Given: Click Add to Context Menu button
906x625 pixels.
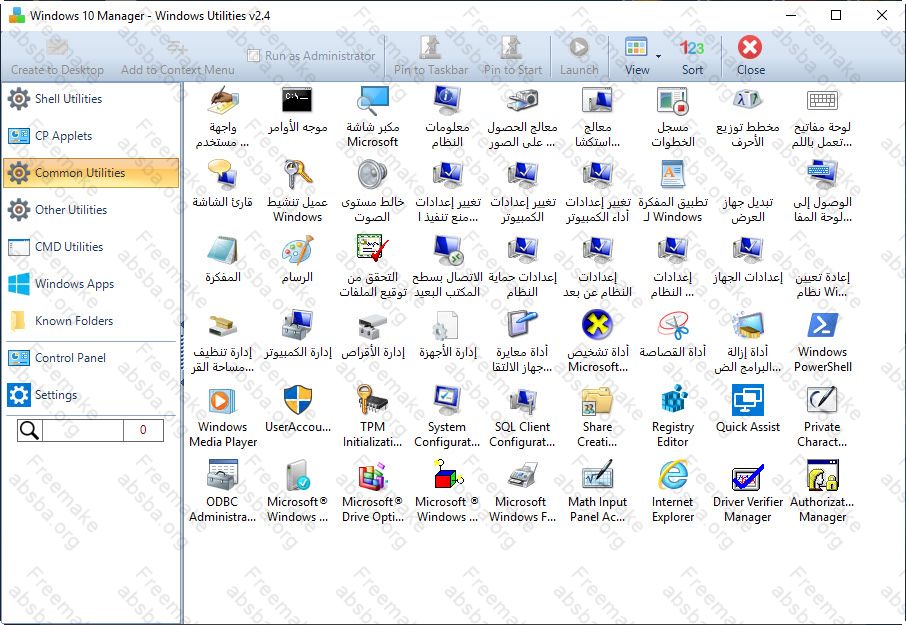Looking at the screenshot, I should coord(177,56).
